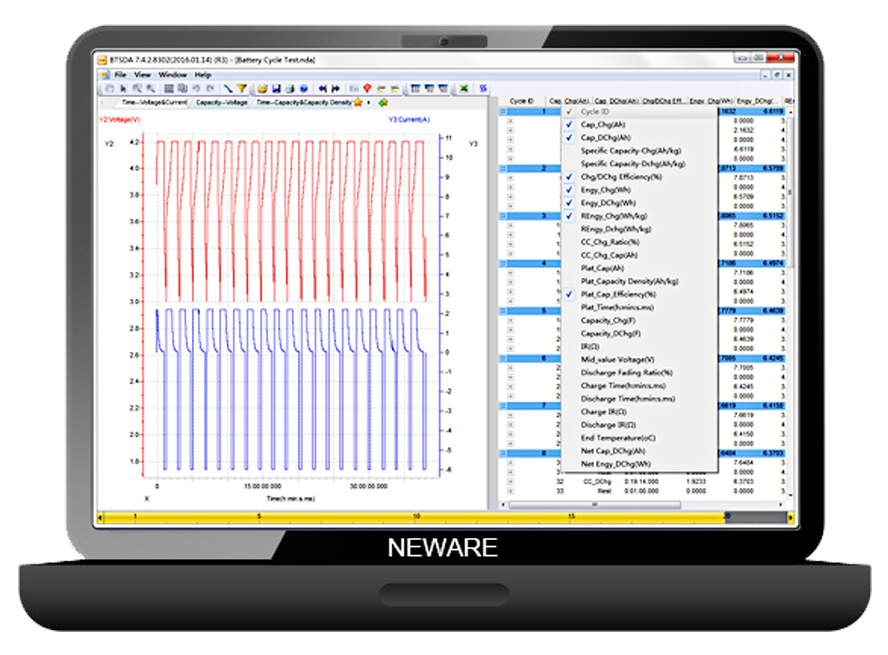Click the filter funnel icon in toolbar

(242, 88)
